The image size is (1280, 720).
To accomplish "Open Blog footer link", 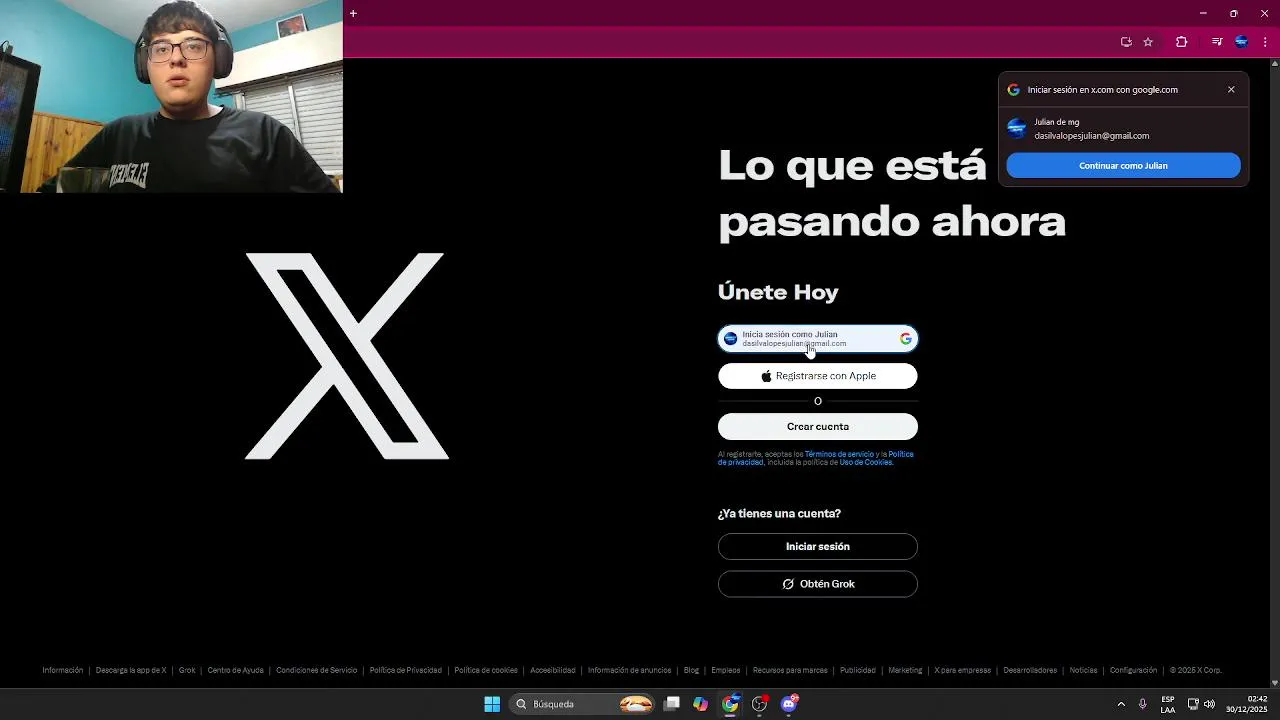I will pyautogui.click(x=691, y=670).
